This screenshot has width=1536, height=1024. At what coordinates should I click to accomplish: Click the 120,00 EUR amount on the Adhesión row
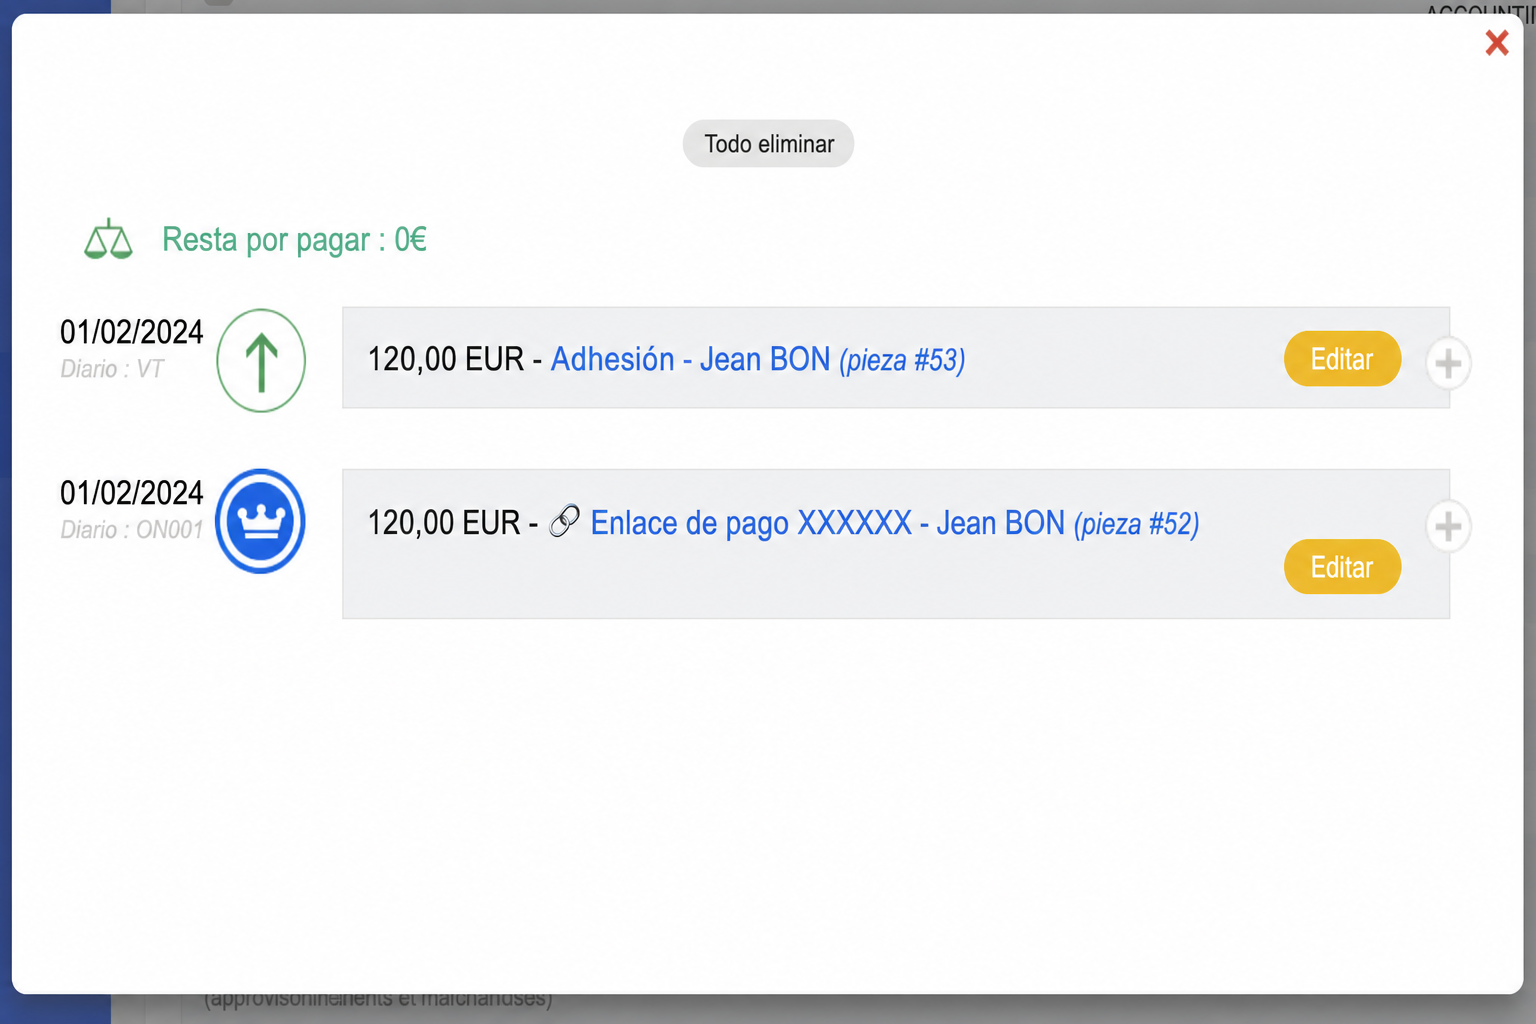click(x=446, y=359)
